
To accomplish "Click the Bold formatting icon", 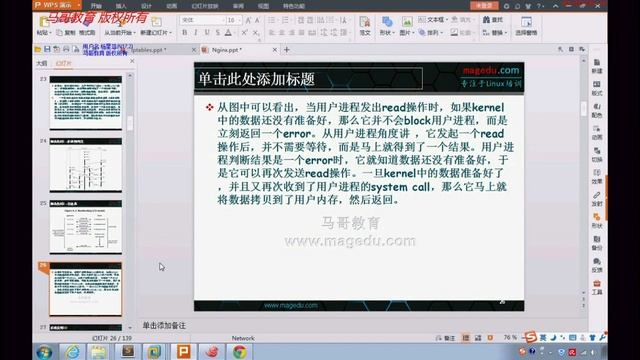I will click(184, 32).
